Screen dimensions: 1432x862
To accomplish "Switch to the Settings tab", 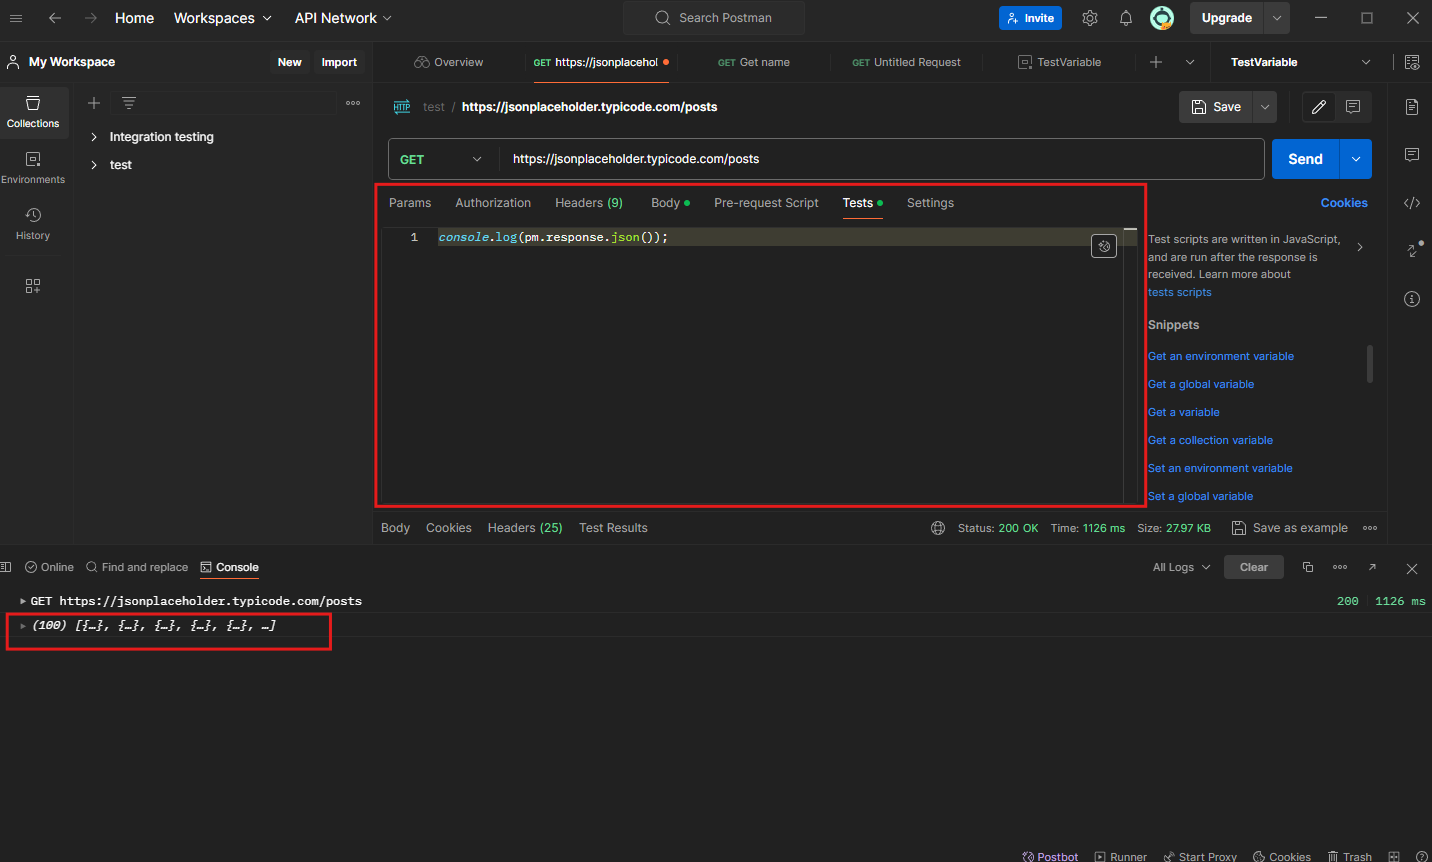I will (930, 203).
